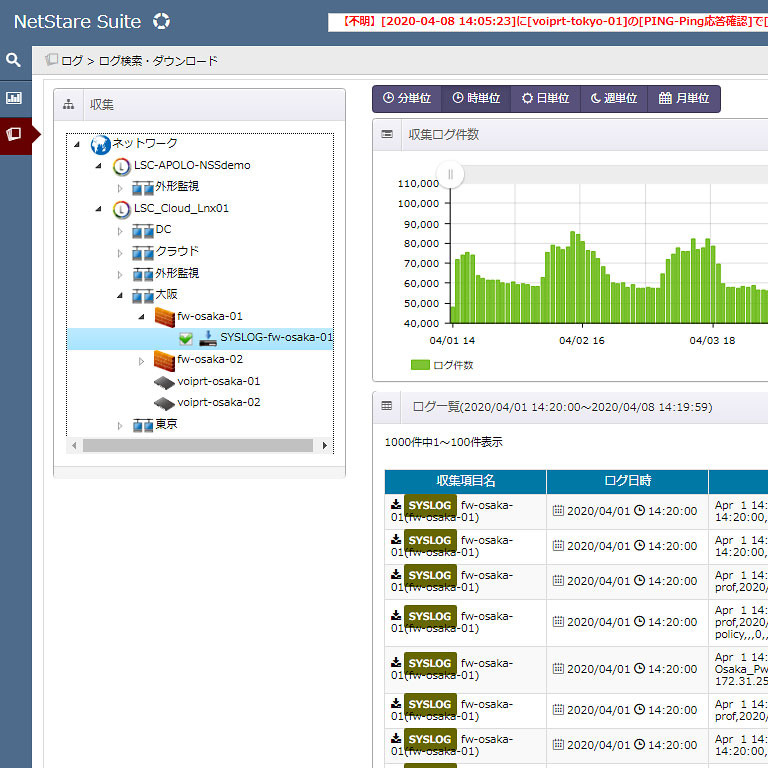Click the SYSLOG-fw-osaka-01 download device icon

coord(208,338)
